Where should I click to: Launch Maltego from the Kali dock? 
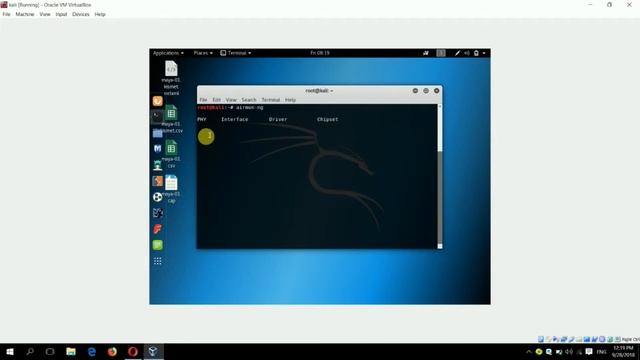(x=158, y=213)
